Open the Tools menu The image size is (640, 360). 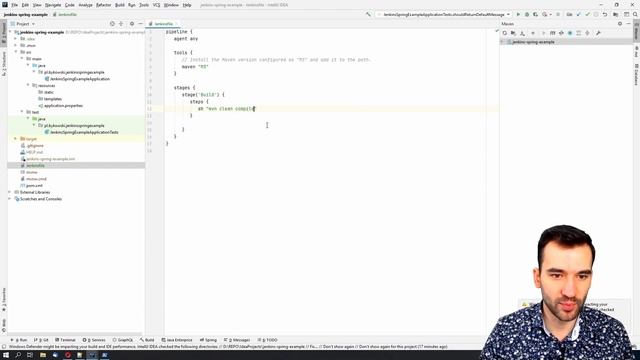[144, 5]
